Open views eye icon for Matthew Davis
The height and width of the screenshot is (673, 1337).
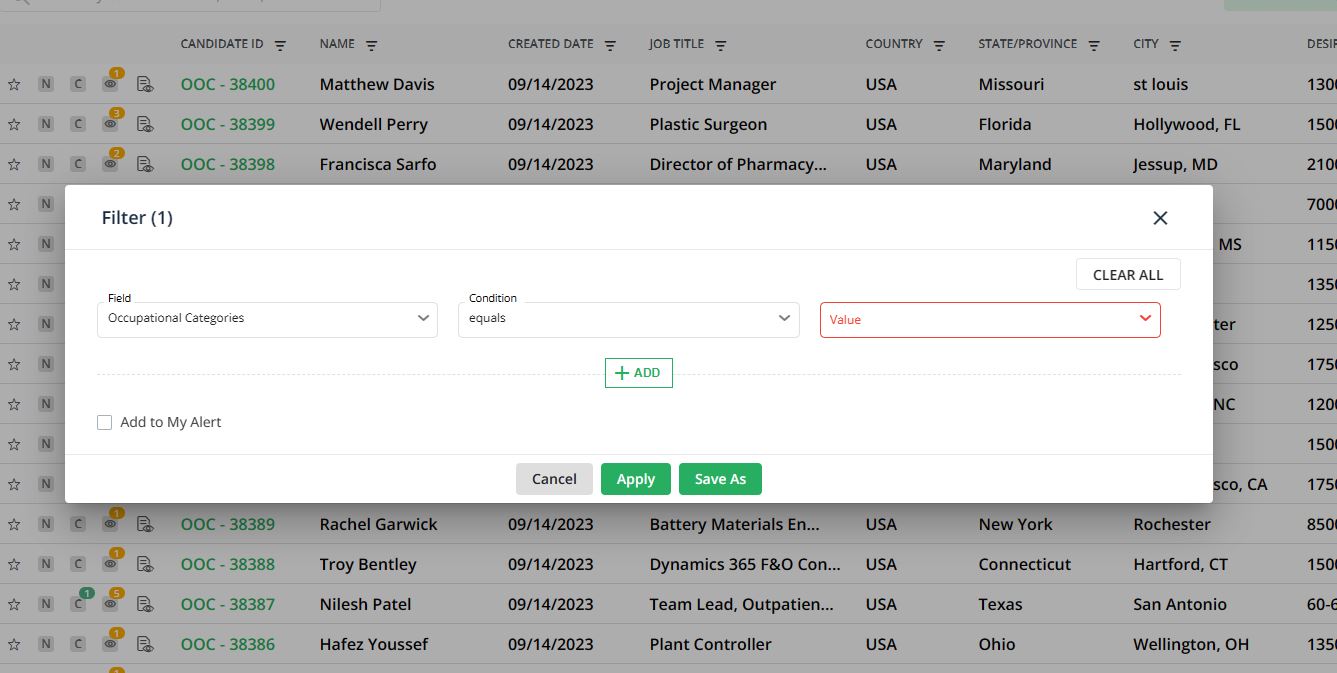tap(110, 85)
